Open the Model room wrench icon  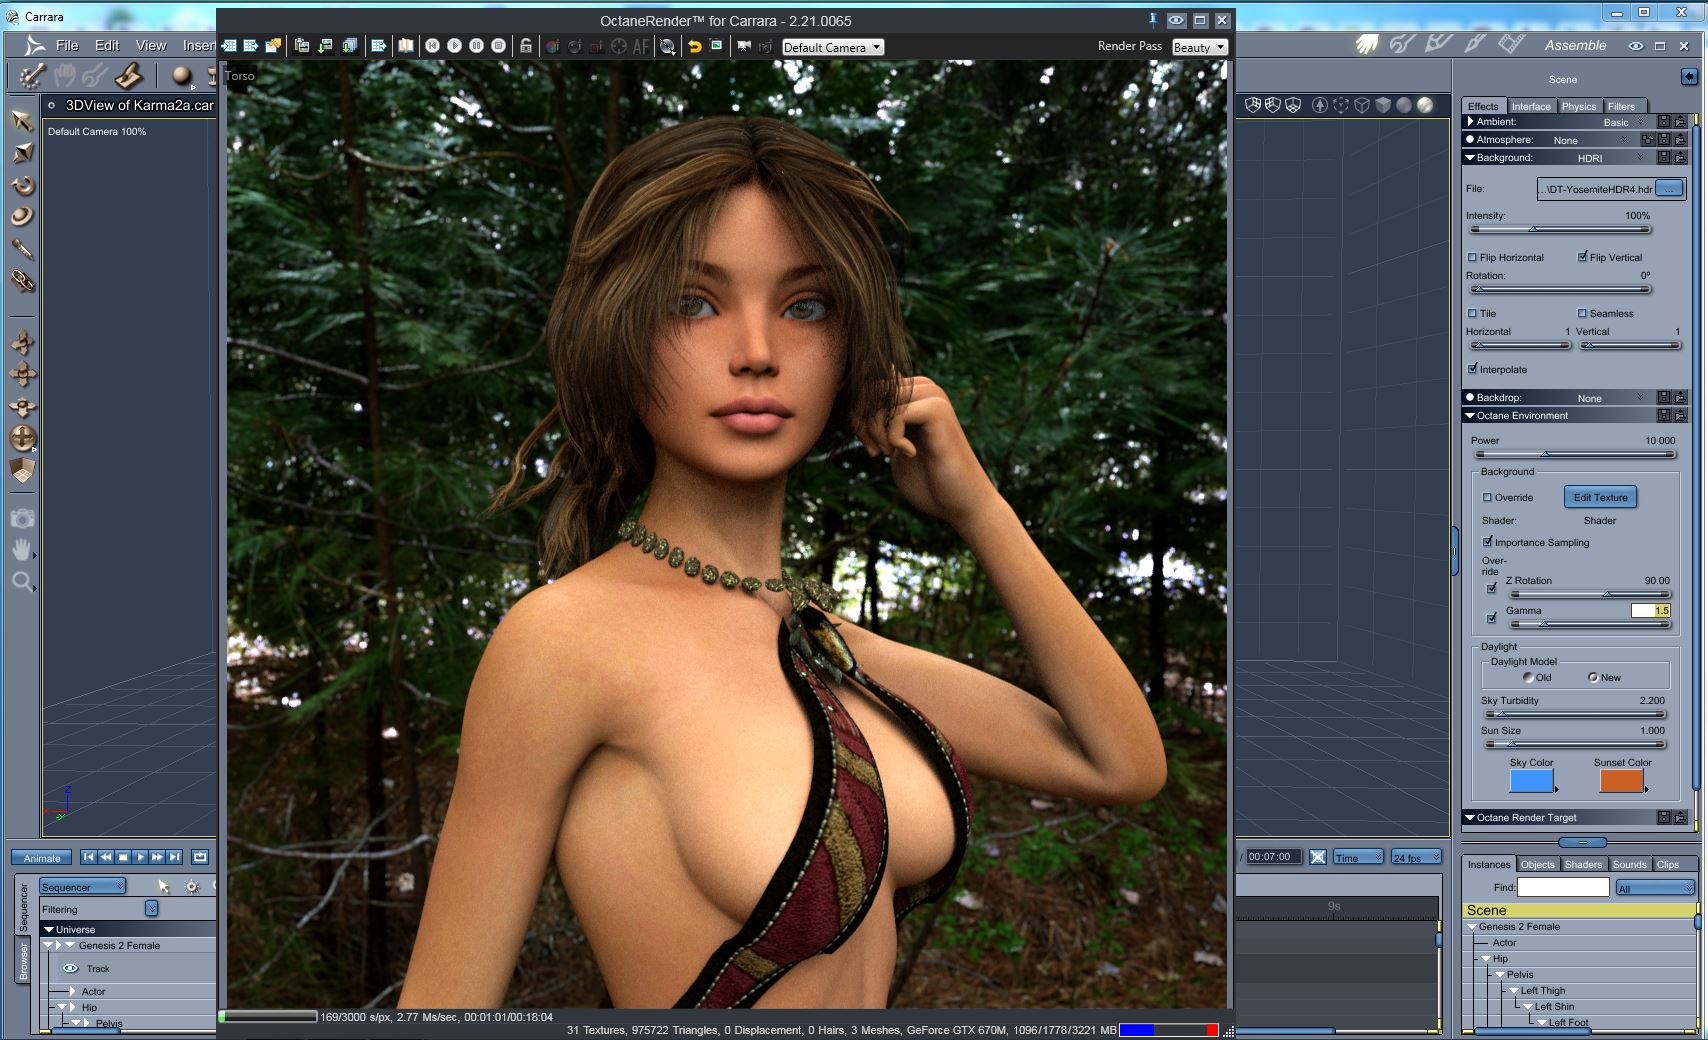1402,44
